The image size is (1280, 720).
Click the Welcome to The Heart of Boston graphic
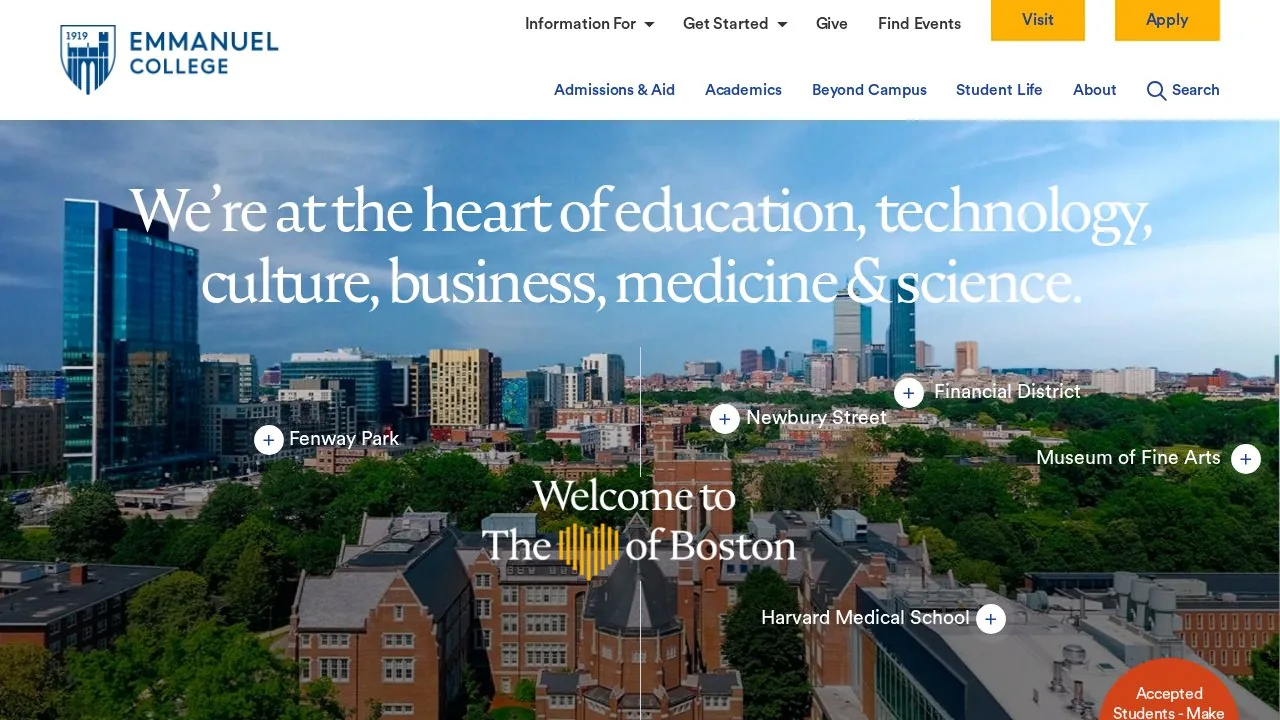(x=638, y=527)
